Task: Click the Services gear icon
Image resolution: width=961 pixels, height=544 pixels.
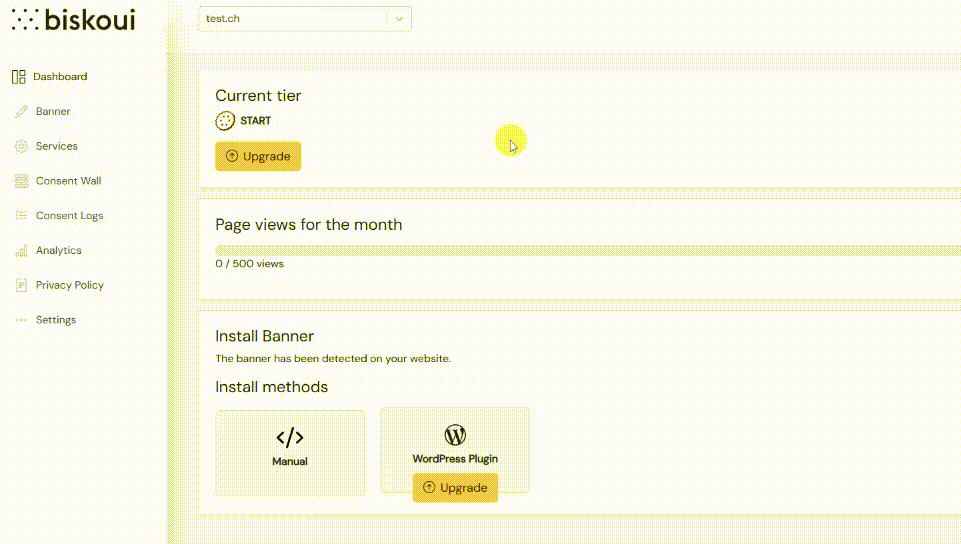Action: [x=21, y=147]
